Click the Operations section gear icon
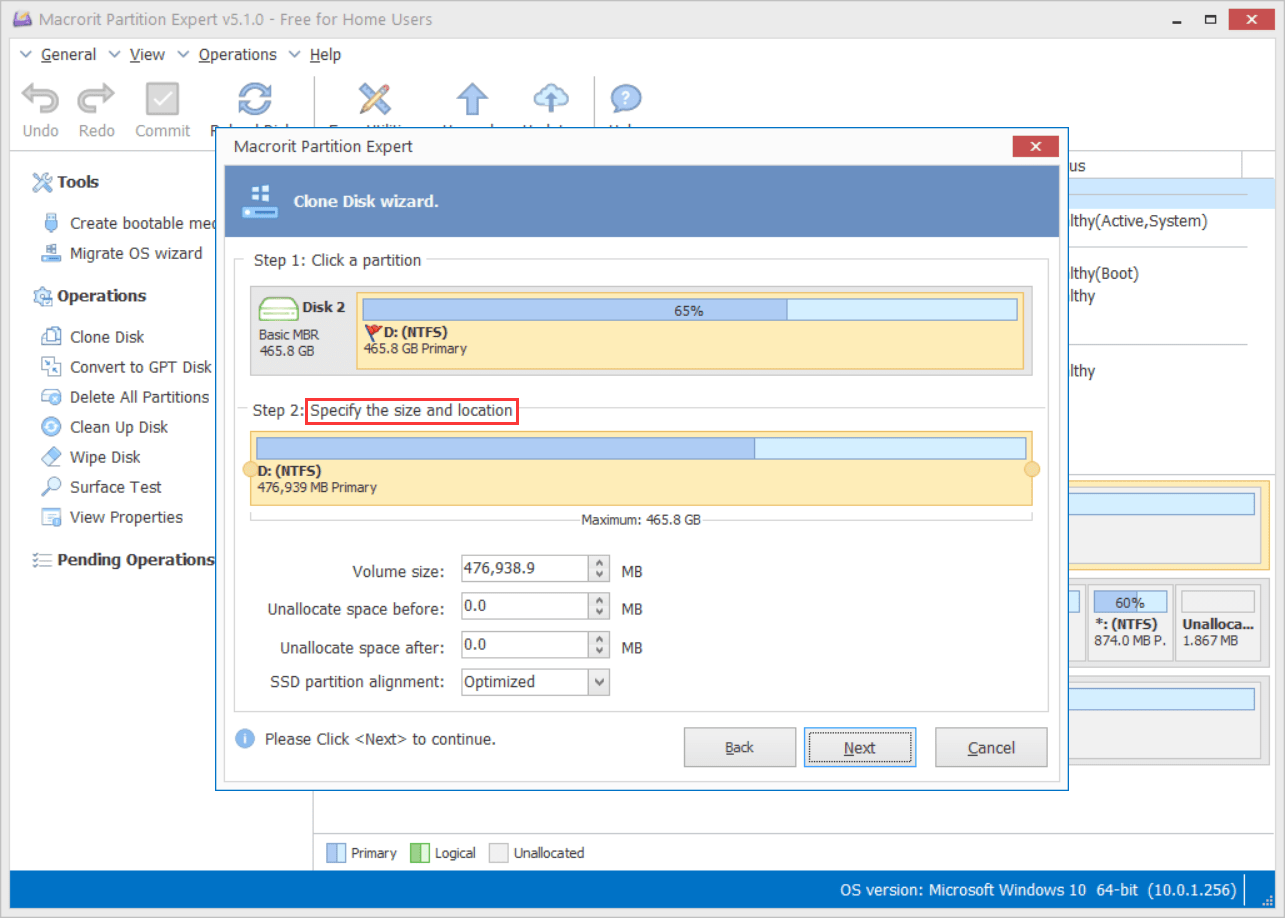 coord(42,296)
